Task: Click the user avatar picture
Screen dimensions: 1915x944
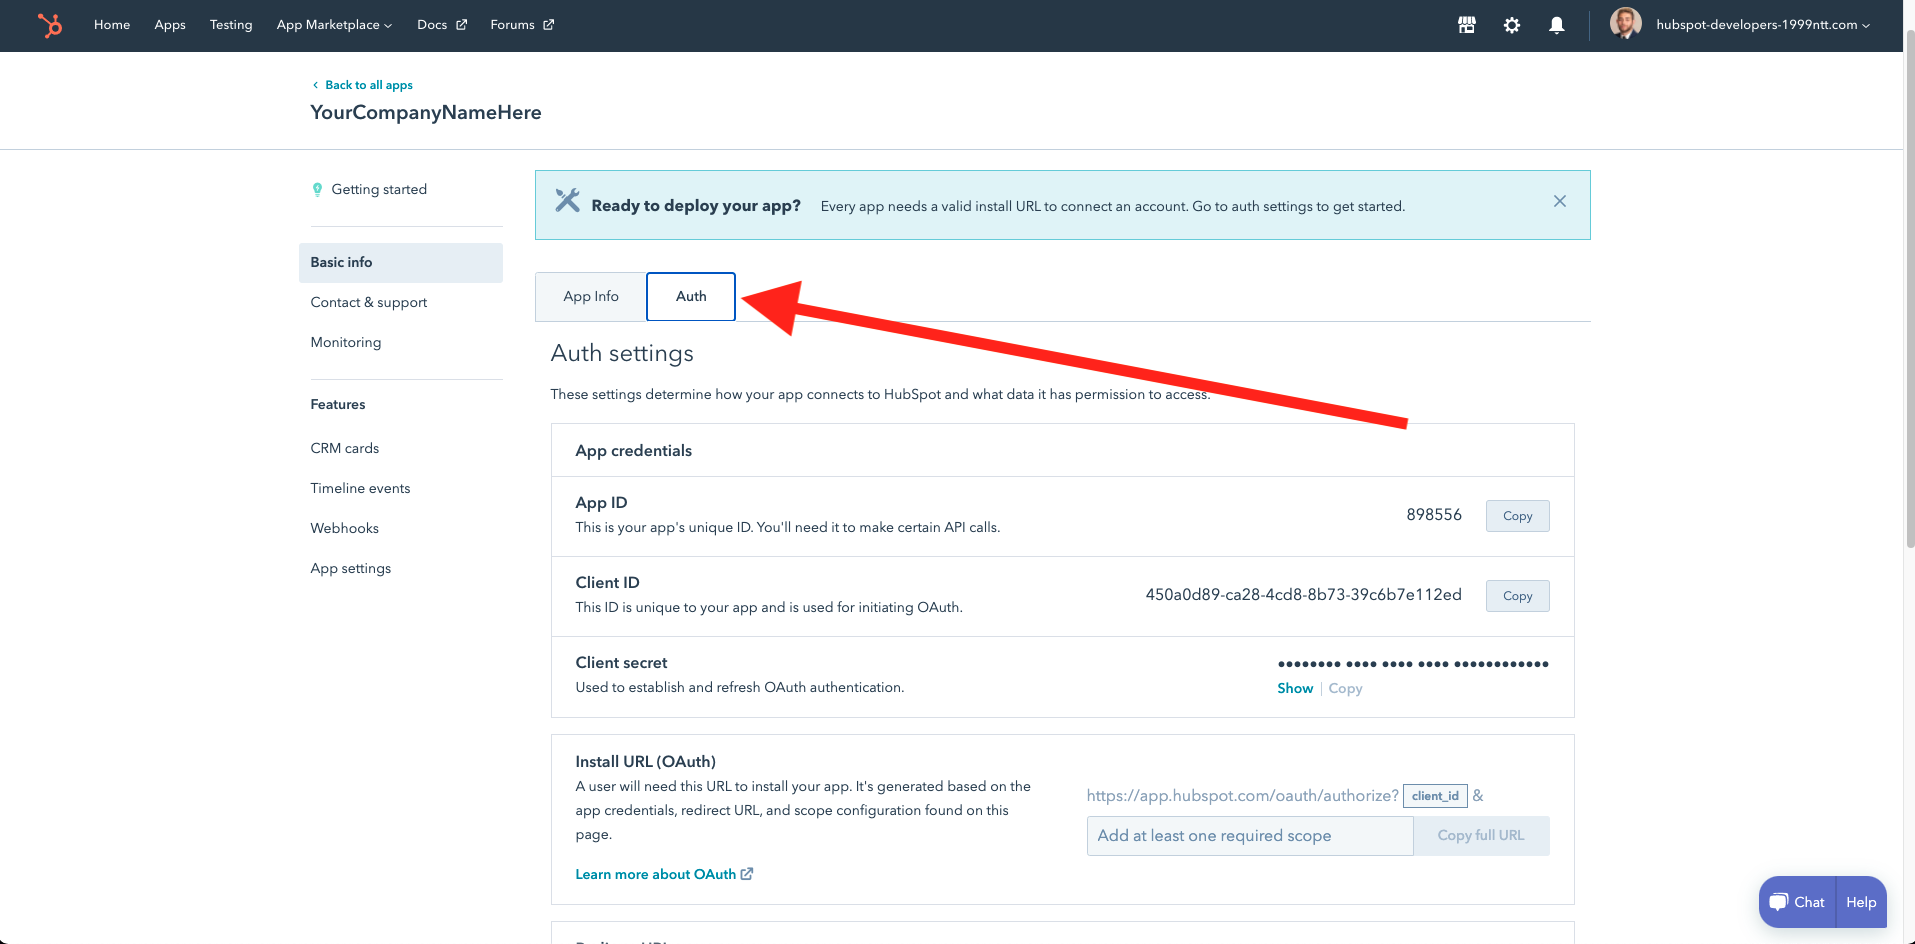Action: tap(1626, 24)
